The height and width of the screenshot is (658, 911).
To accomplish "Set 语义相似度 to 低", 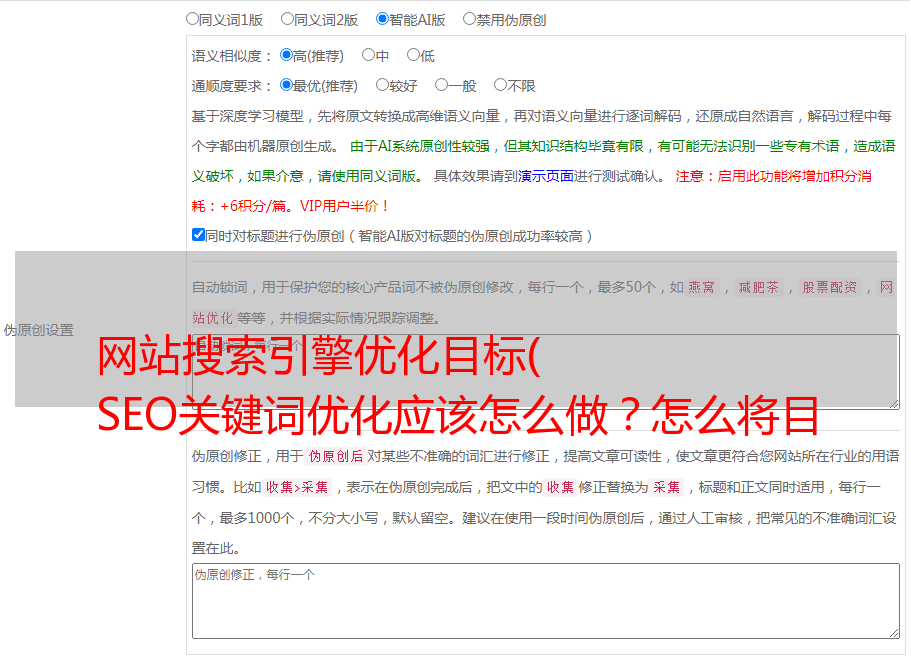I will tap(413, 55).
